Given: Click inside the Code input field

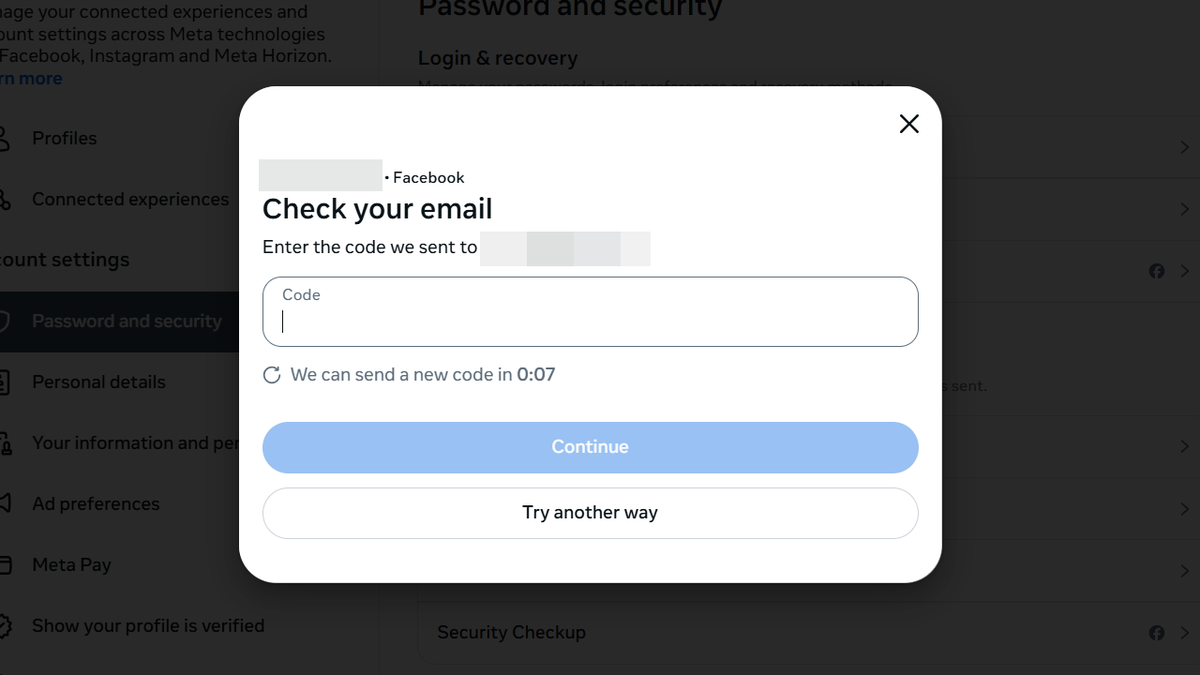Looking at the screenshot, I should [x=590, y=318].
